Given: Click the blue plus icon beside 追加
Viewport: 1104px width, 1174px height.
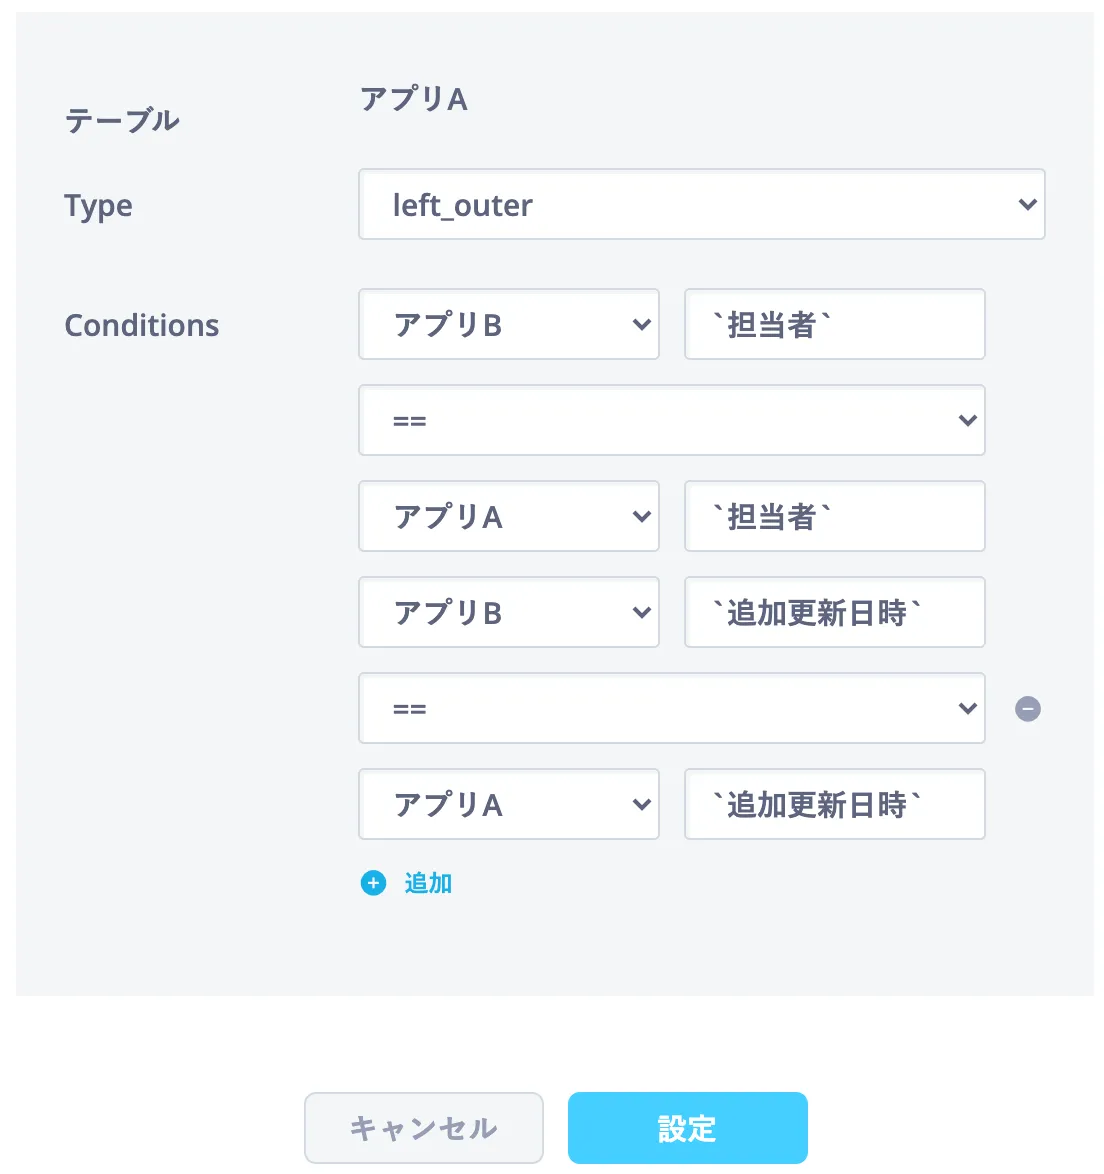Looking at the screenshot, I should (x=373, y=883).
